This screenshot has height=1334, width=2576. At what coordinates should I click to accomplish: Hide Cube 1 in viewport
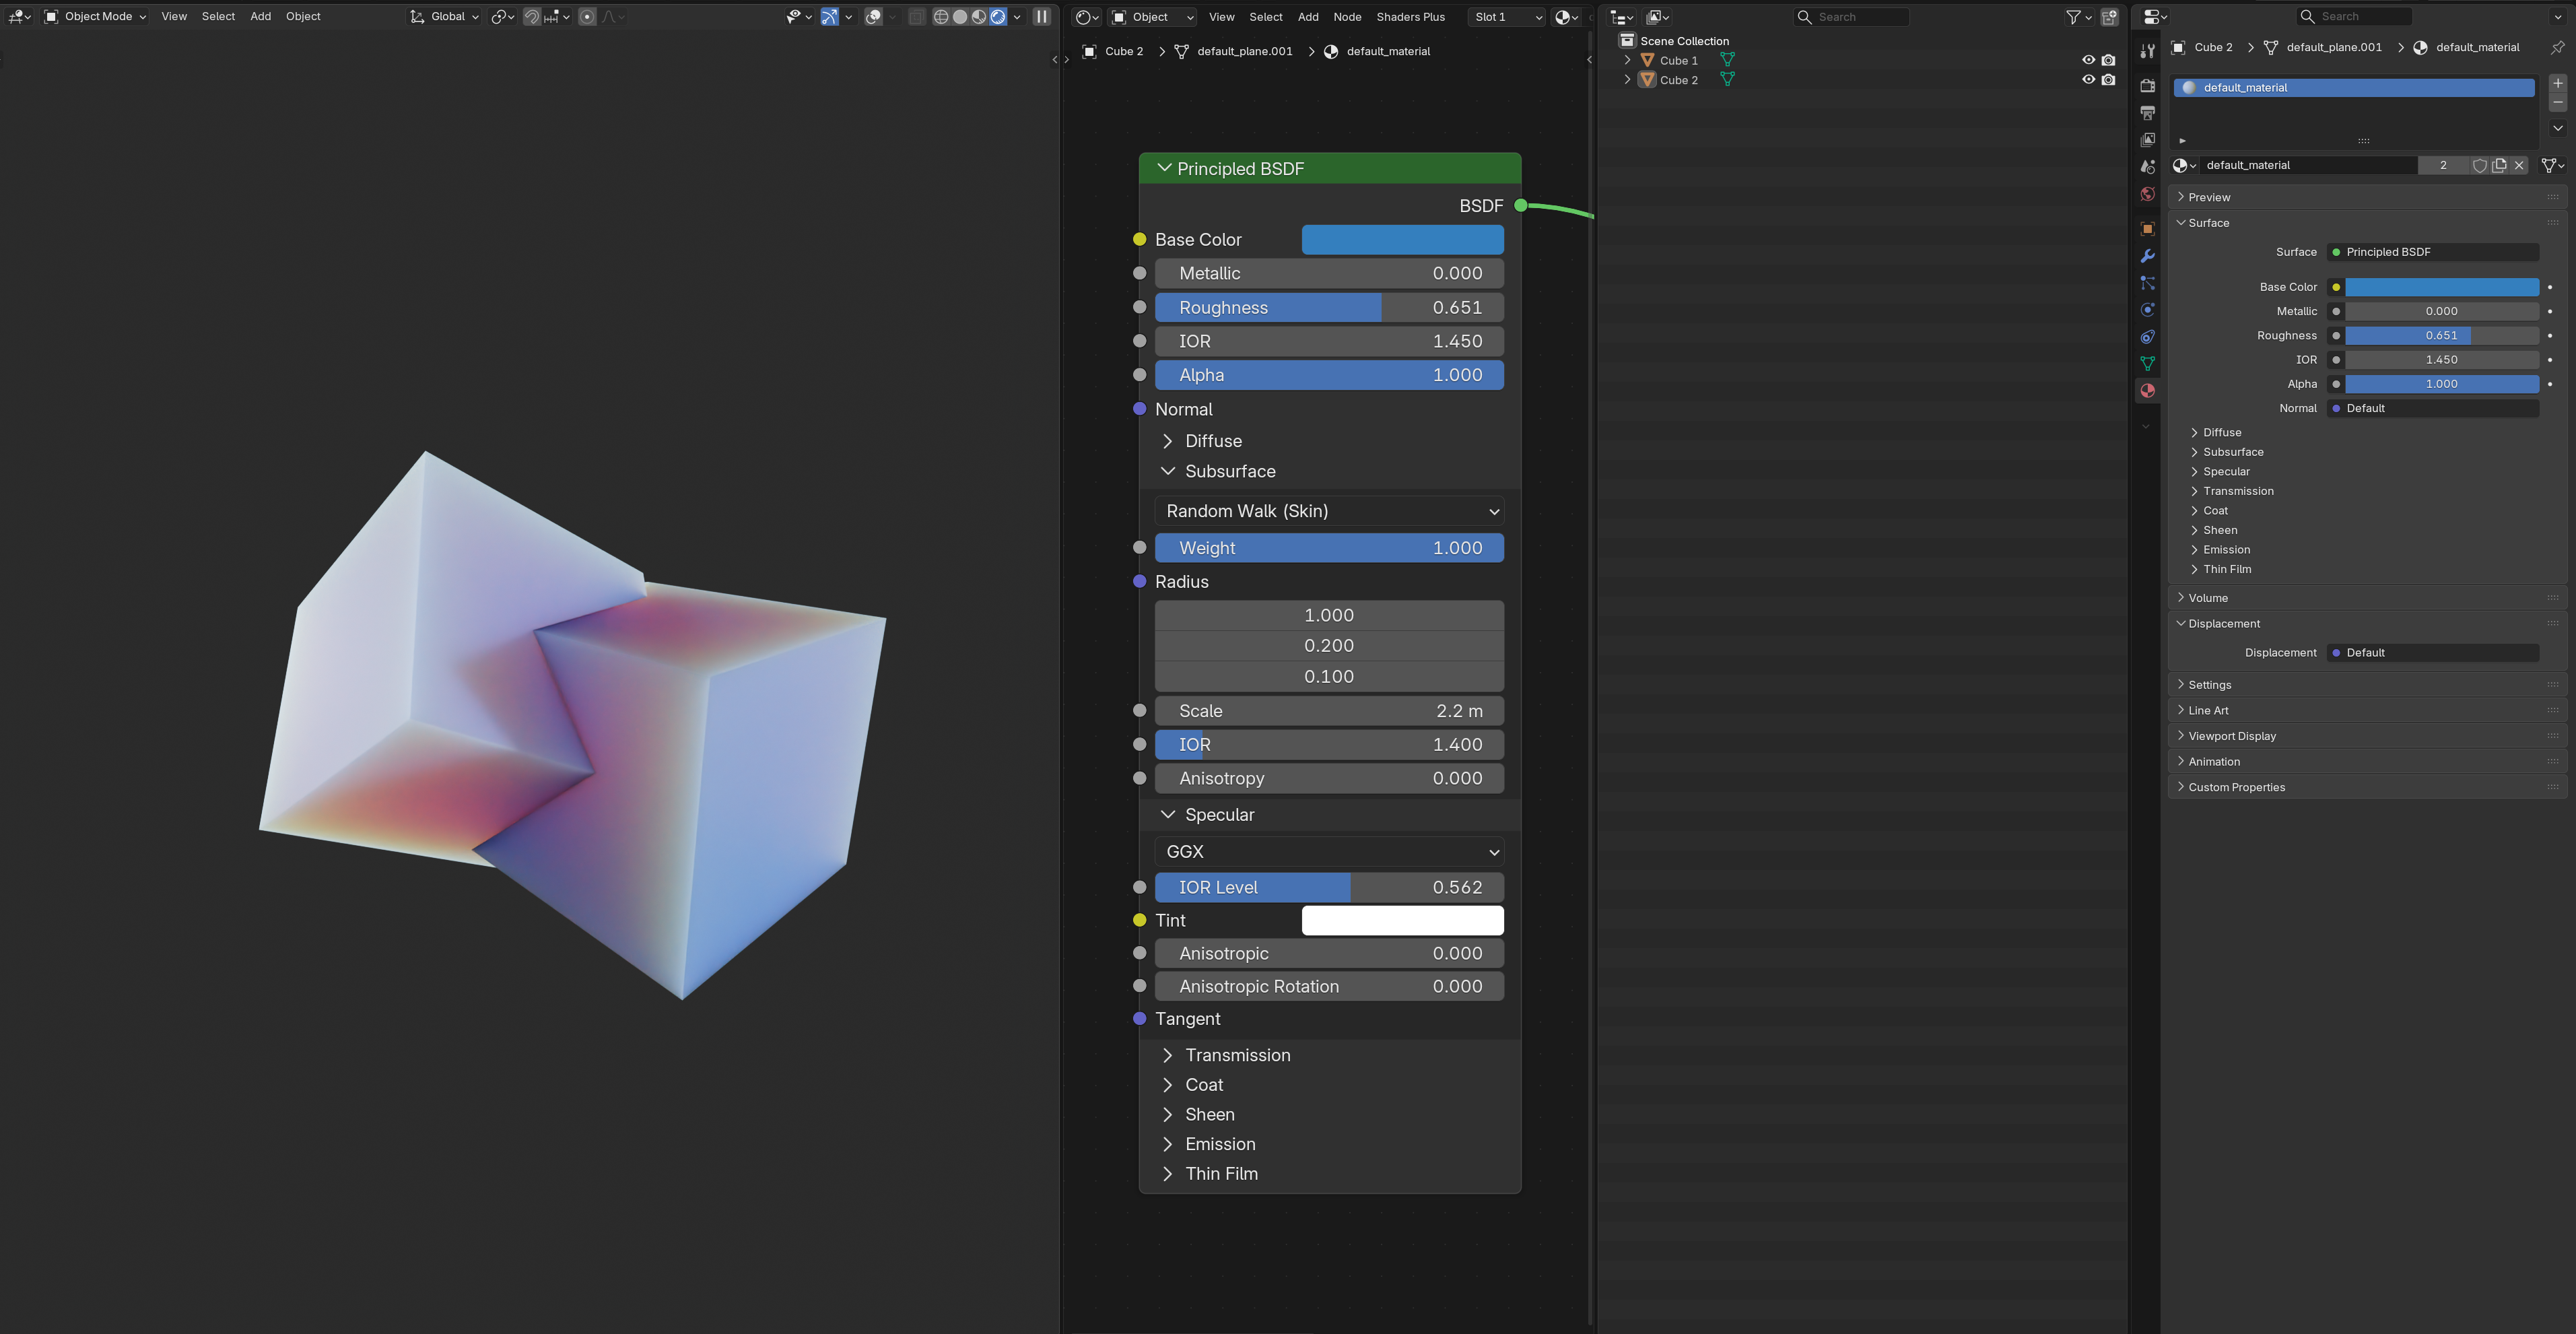2088,61
